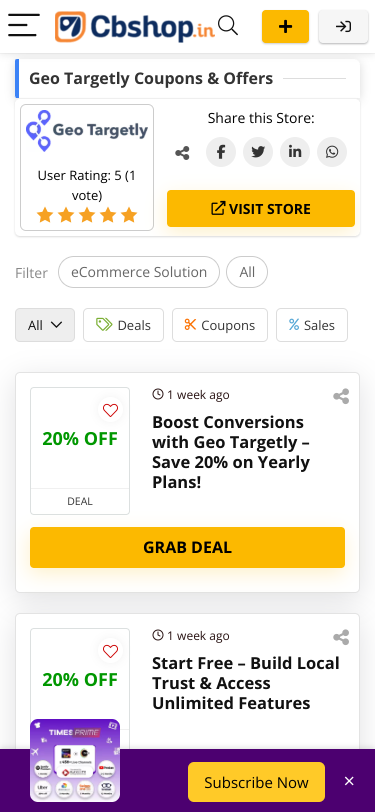Share store on Twitter

click(x=258, y=152)
